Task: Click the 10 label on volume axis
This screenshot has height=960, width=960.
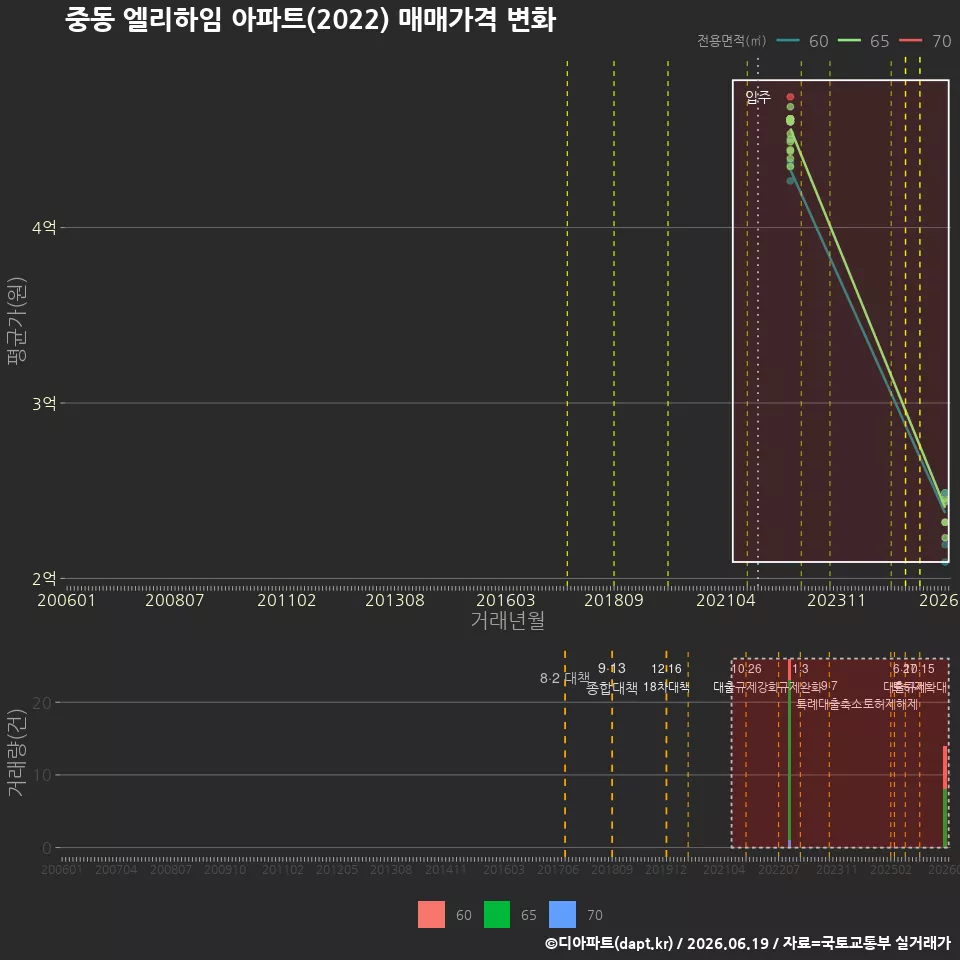Action: click(42, 775)
